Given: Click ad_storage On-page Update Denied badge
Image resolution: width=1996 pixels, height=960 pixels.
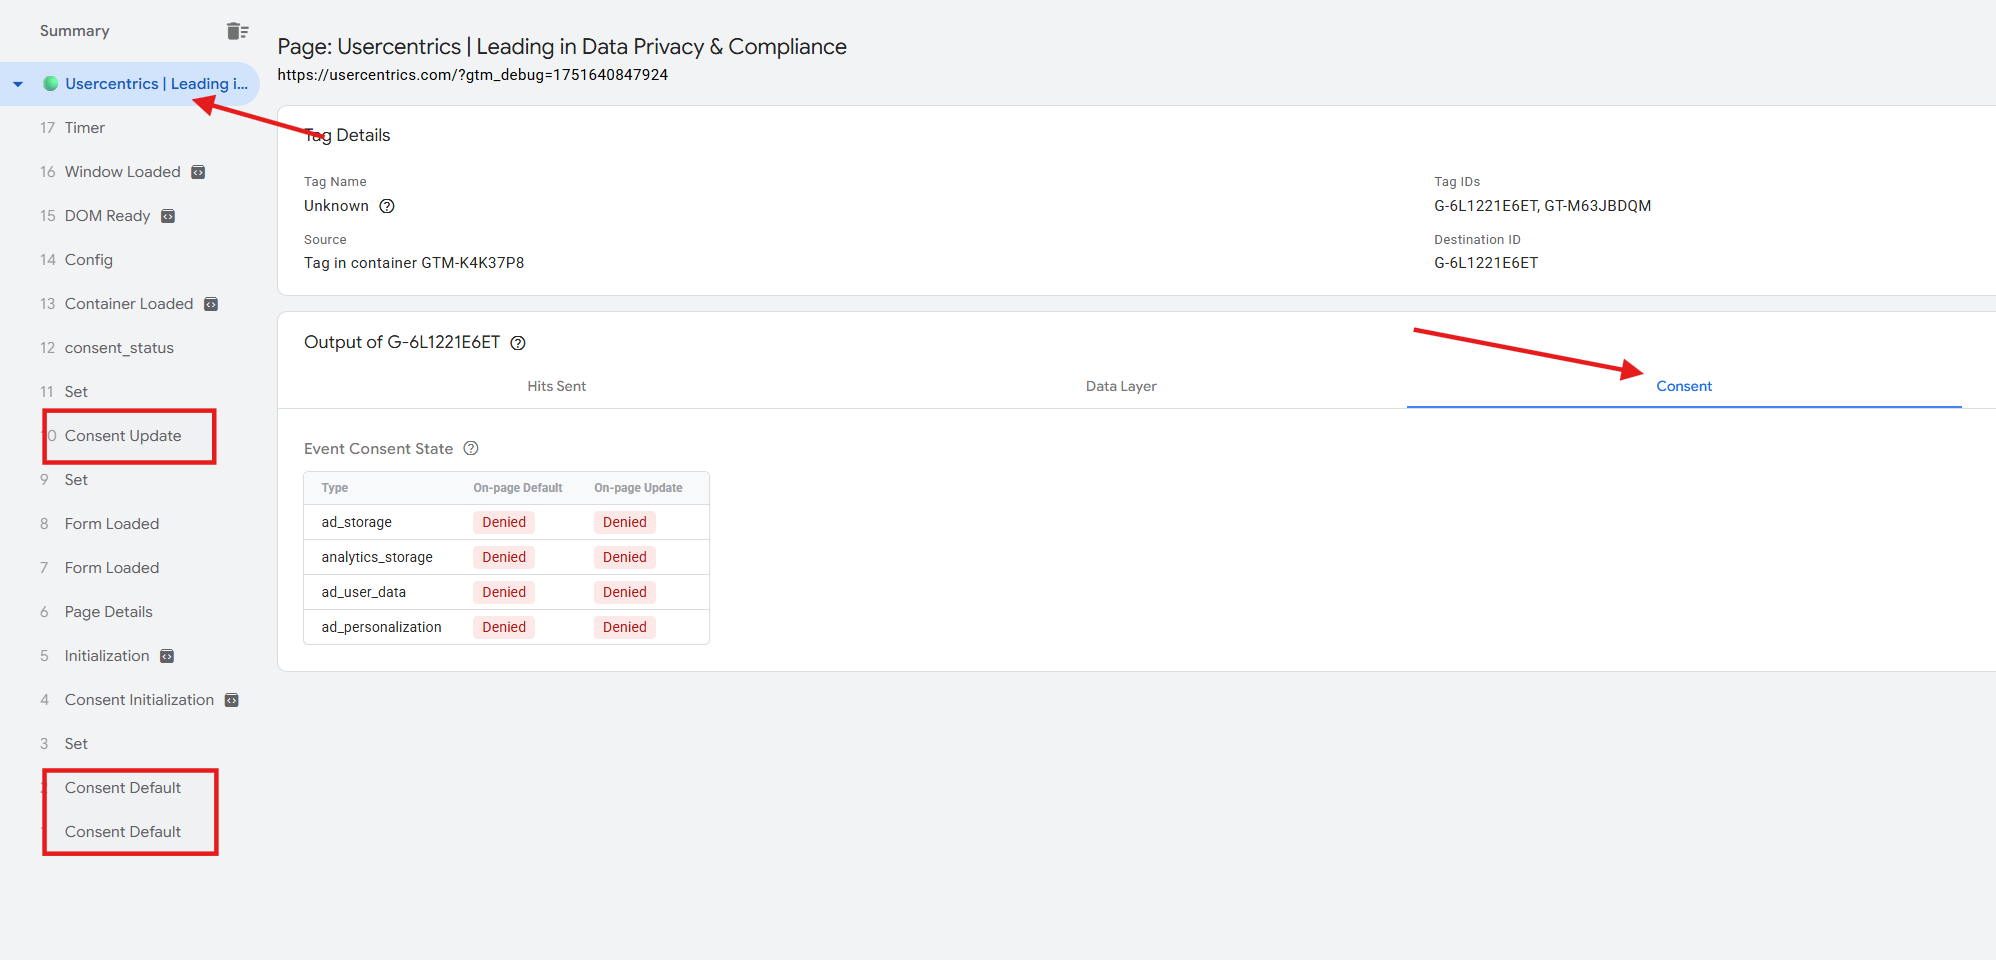Looking at the screenshot, I should [625, 522].
